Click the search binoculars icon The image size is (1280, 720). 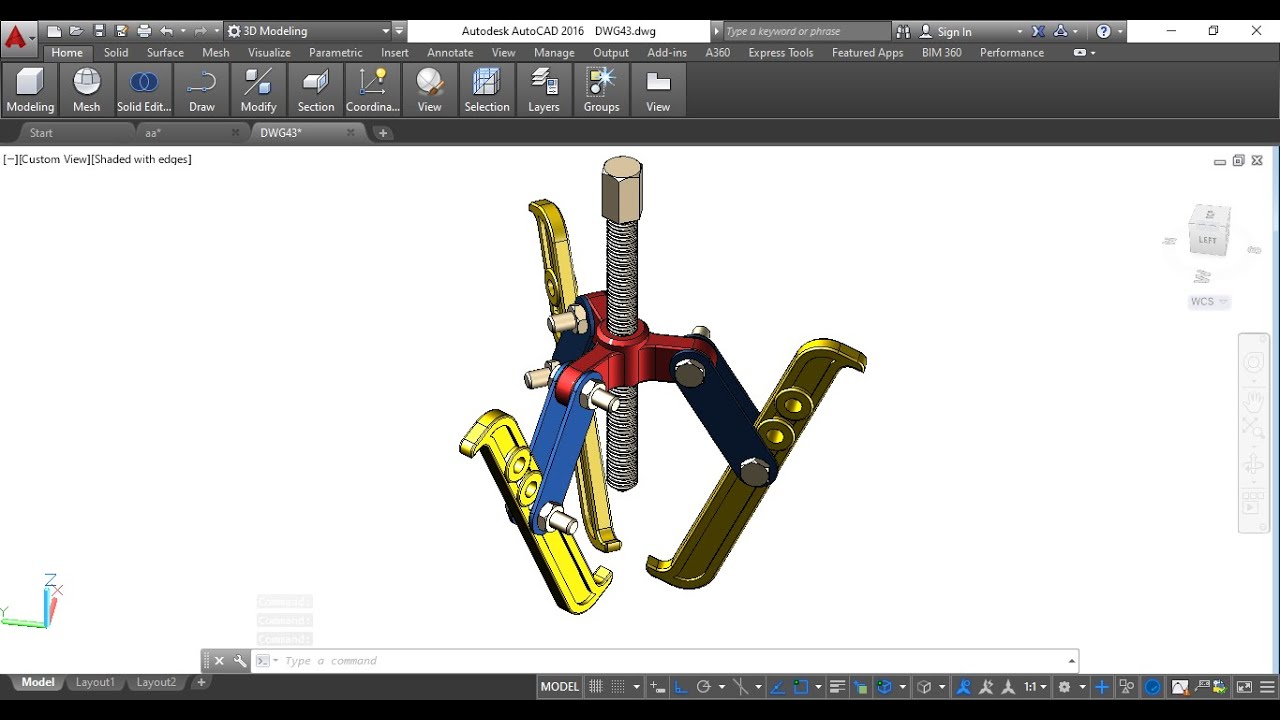click(x=903, y=31)
